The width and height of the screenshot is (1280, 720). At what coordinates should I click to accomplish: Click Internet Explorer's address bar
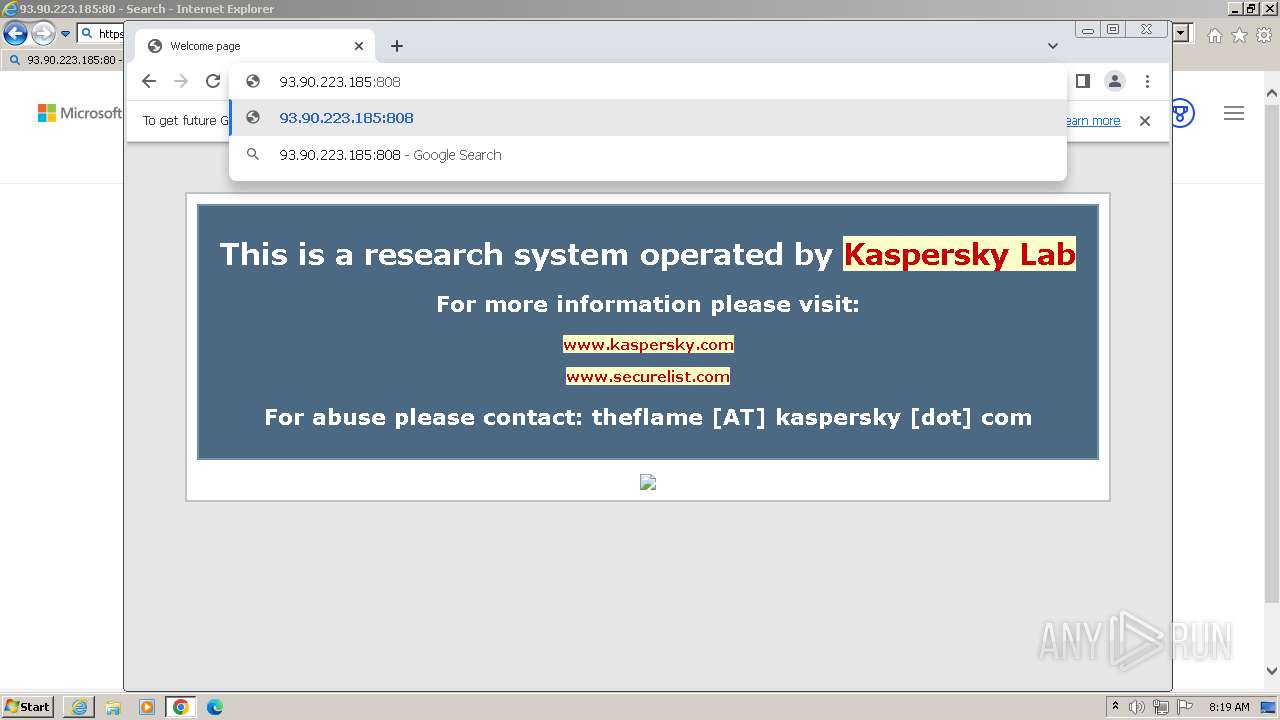[x=100, y=34]
